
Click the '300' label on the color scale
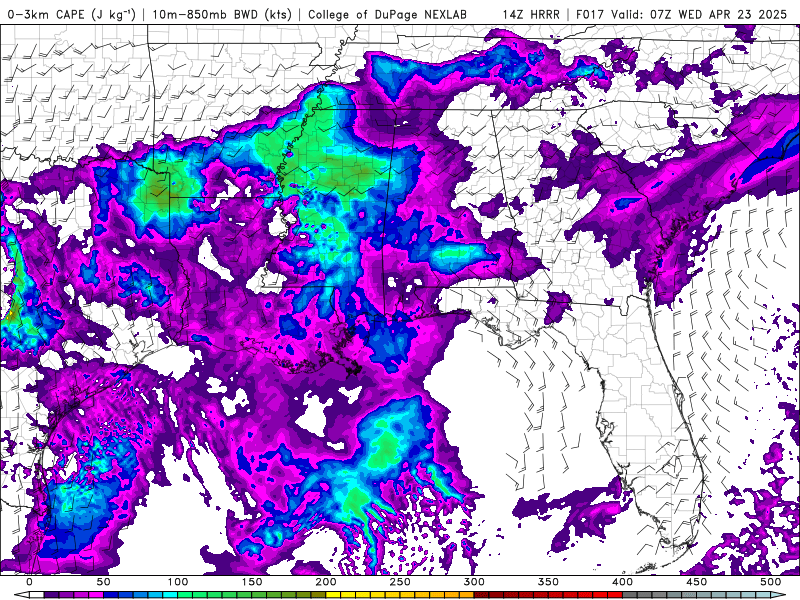point(474,582)
